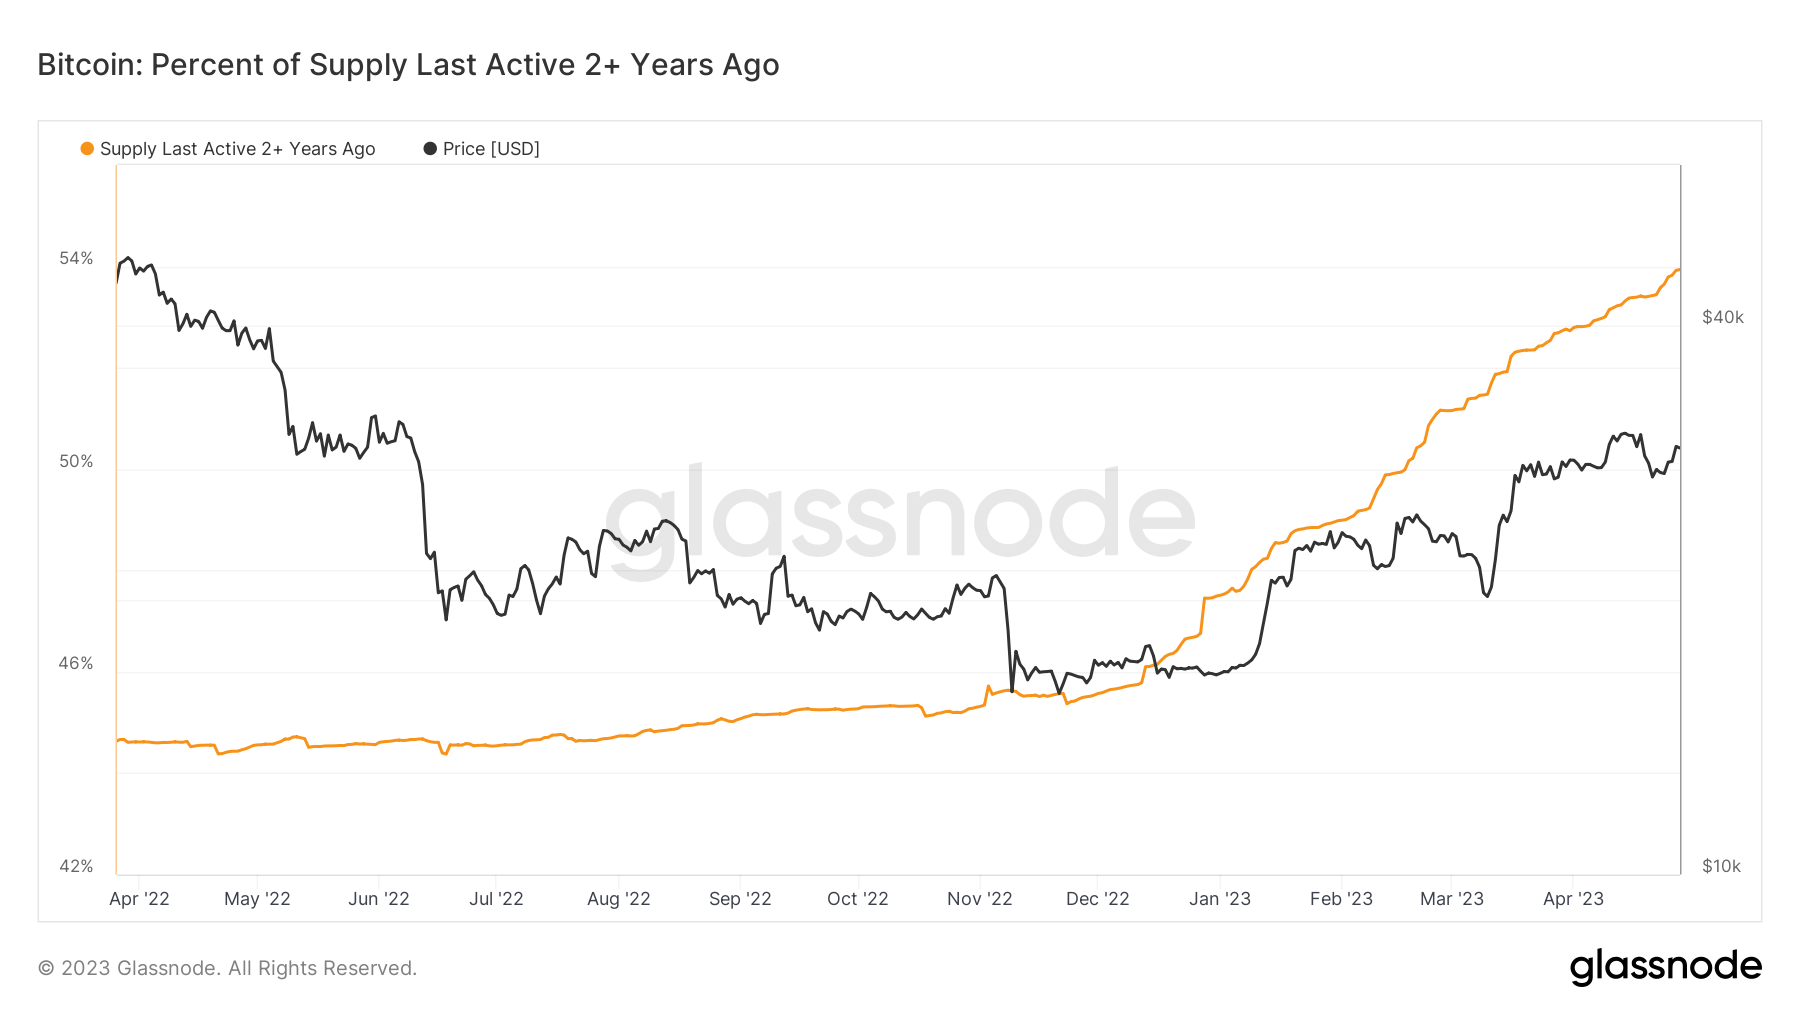This screenshot has height=1013, width=1800.
Task: Toggle the Supply Last Active 2+ Years Ago legend label
Action: pos(237,149)
